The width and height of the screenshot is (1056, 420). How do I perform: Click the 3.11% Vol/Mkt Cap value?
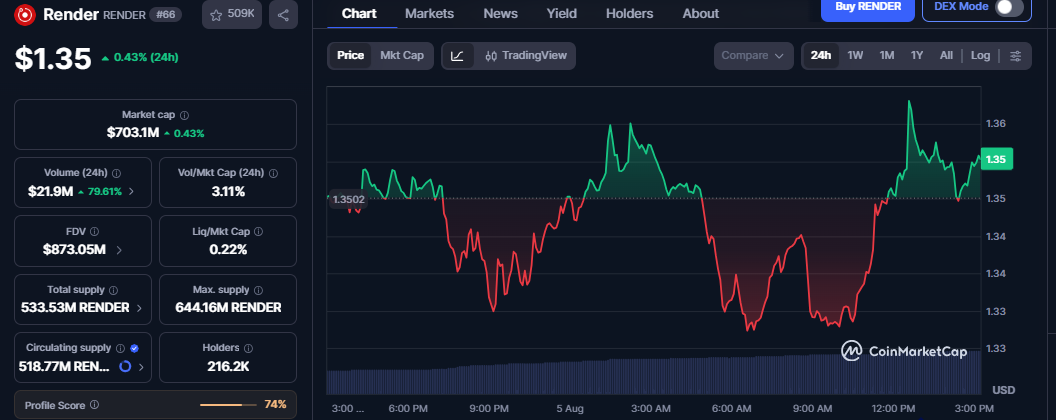[228, 192]
